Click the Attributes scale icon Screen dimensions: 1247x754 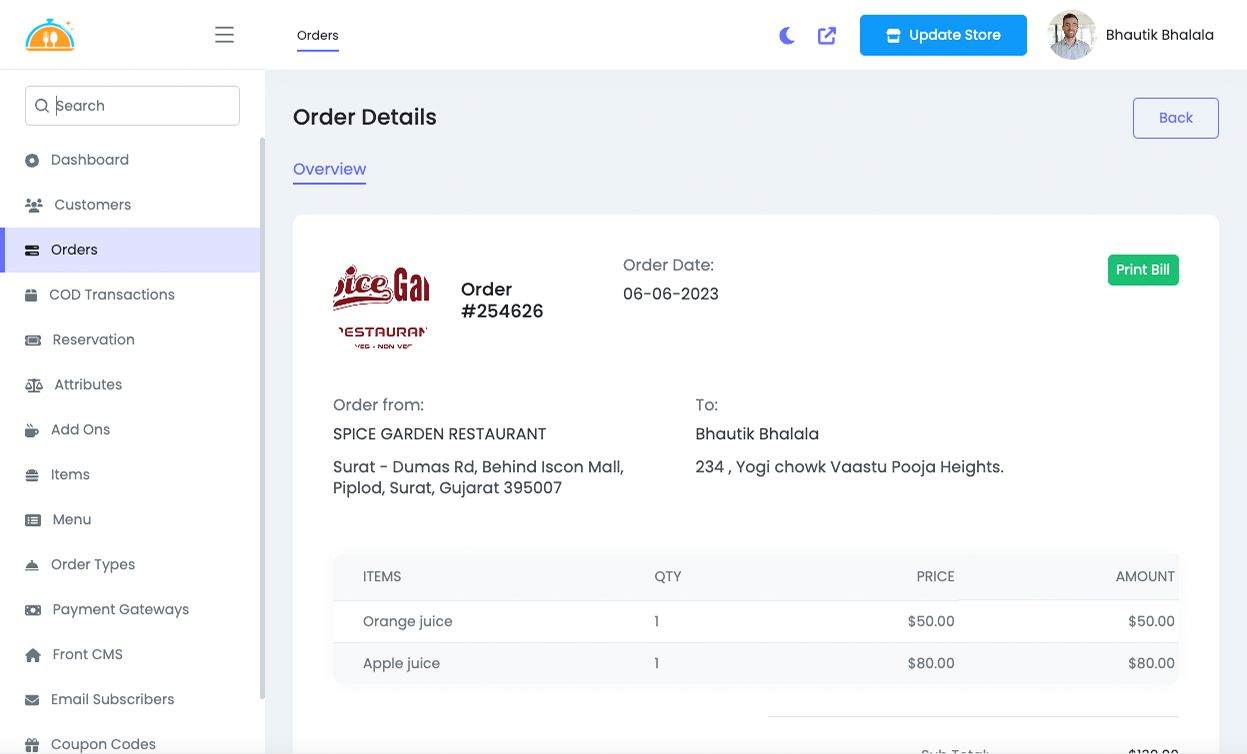tap(34, 385)
